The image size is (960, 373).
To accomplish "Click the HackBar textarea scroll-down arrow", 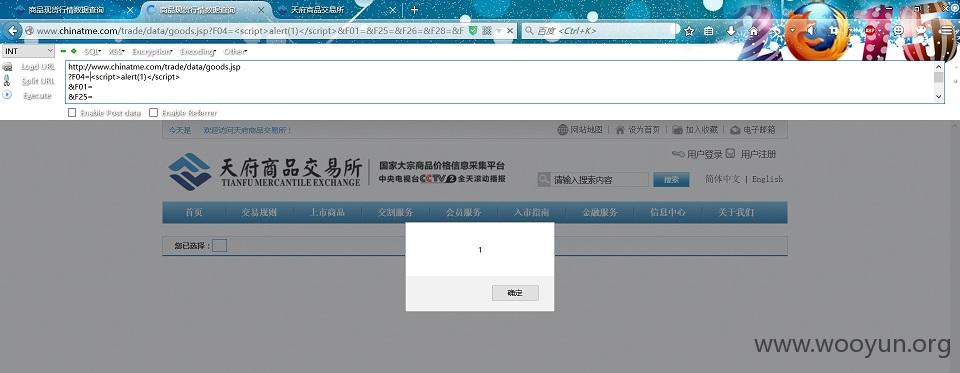I will coord(939,97).
